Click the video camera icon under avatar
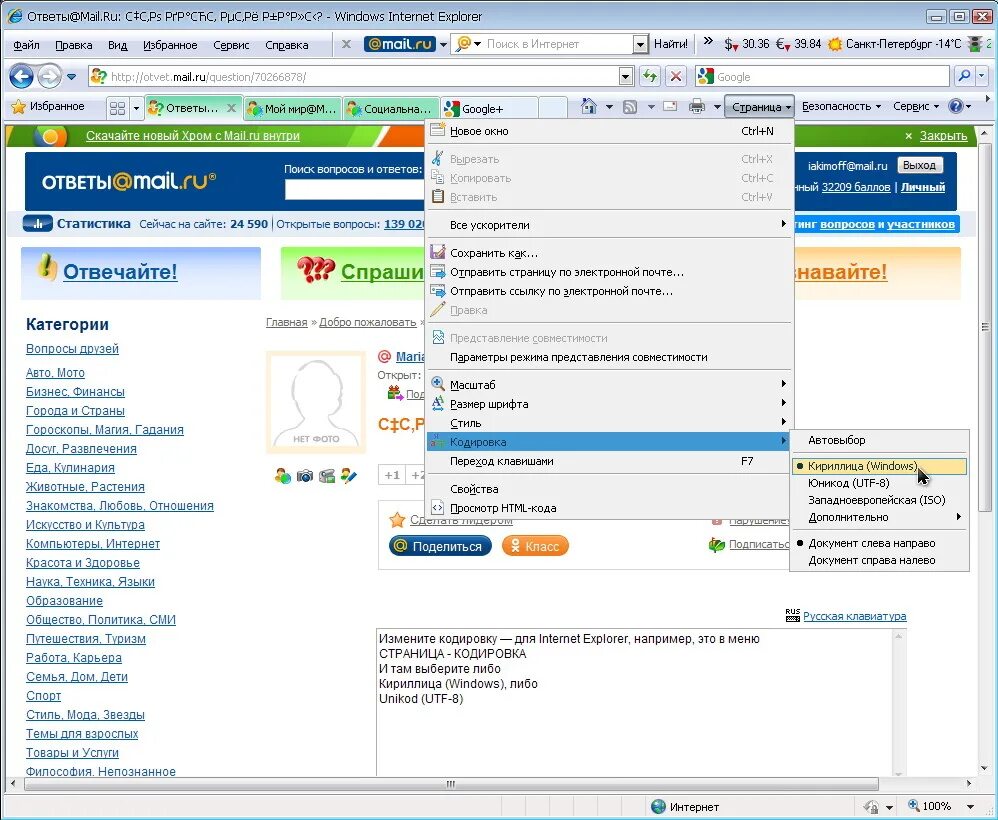The height and width of the screenshot is (820, 998). (x=327, y=476)
